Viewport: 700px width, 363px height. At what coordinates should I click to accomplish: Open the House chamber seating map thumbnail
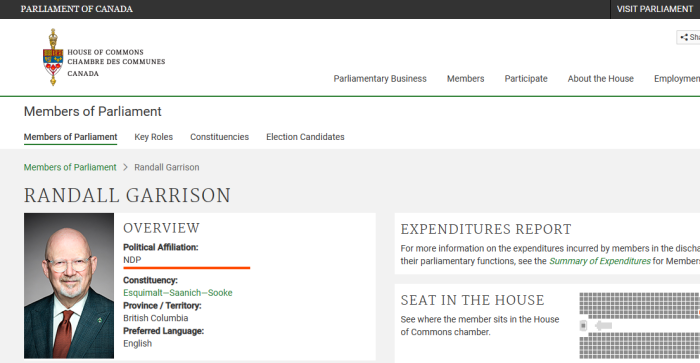pos(639,326)
